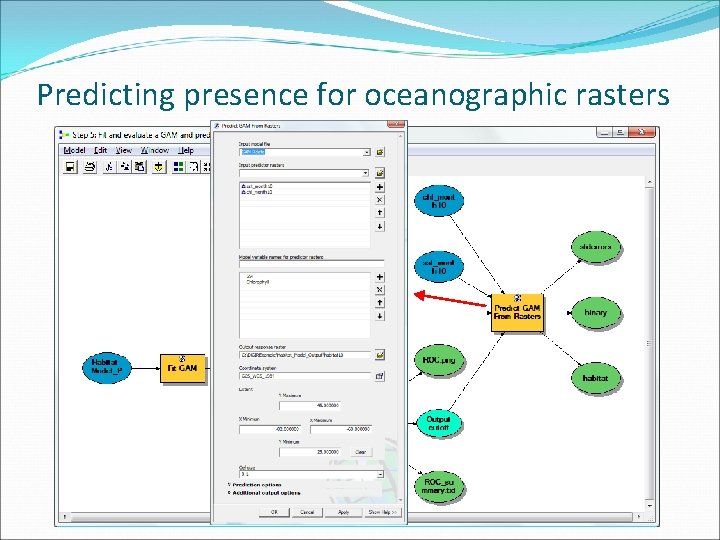
Task: Click the Save icon in ModelBuilder toolbar
Action: pyautogui.click(x=70, y=167)
